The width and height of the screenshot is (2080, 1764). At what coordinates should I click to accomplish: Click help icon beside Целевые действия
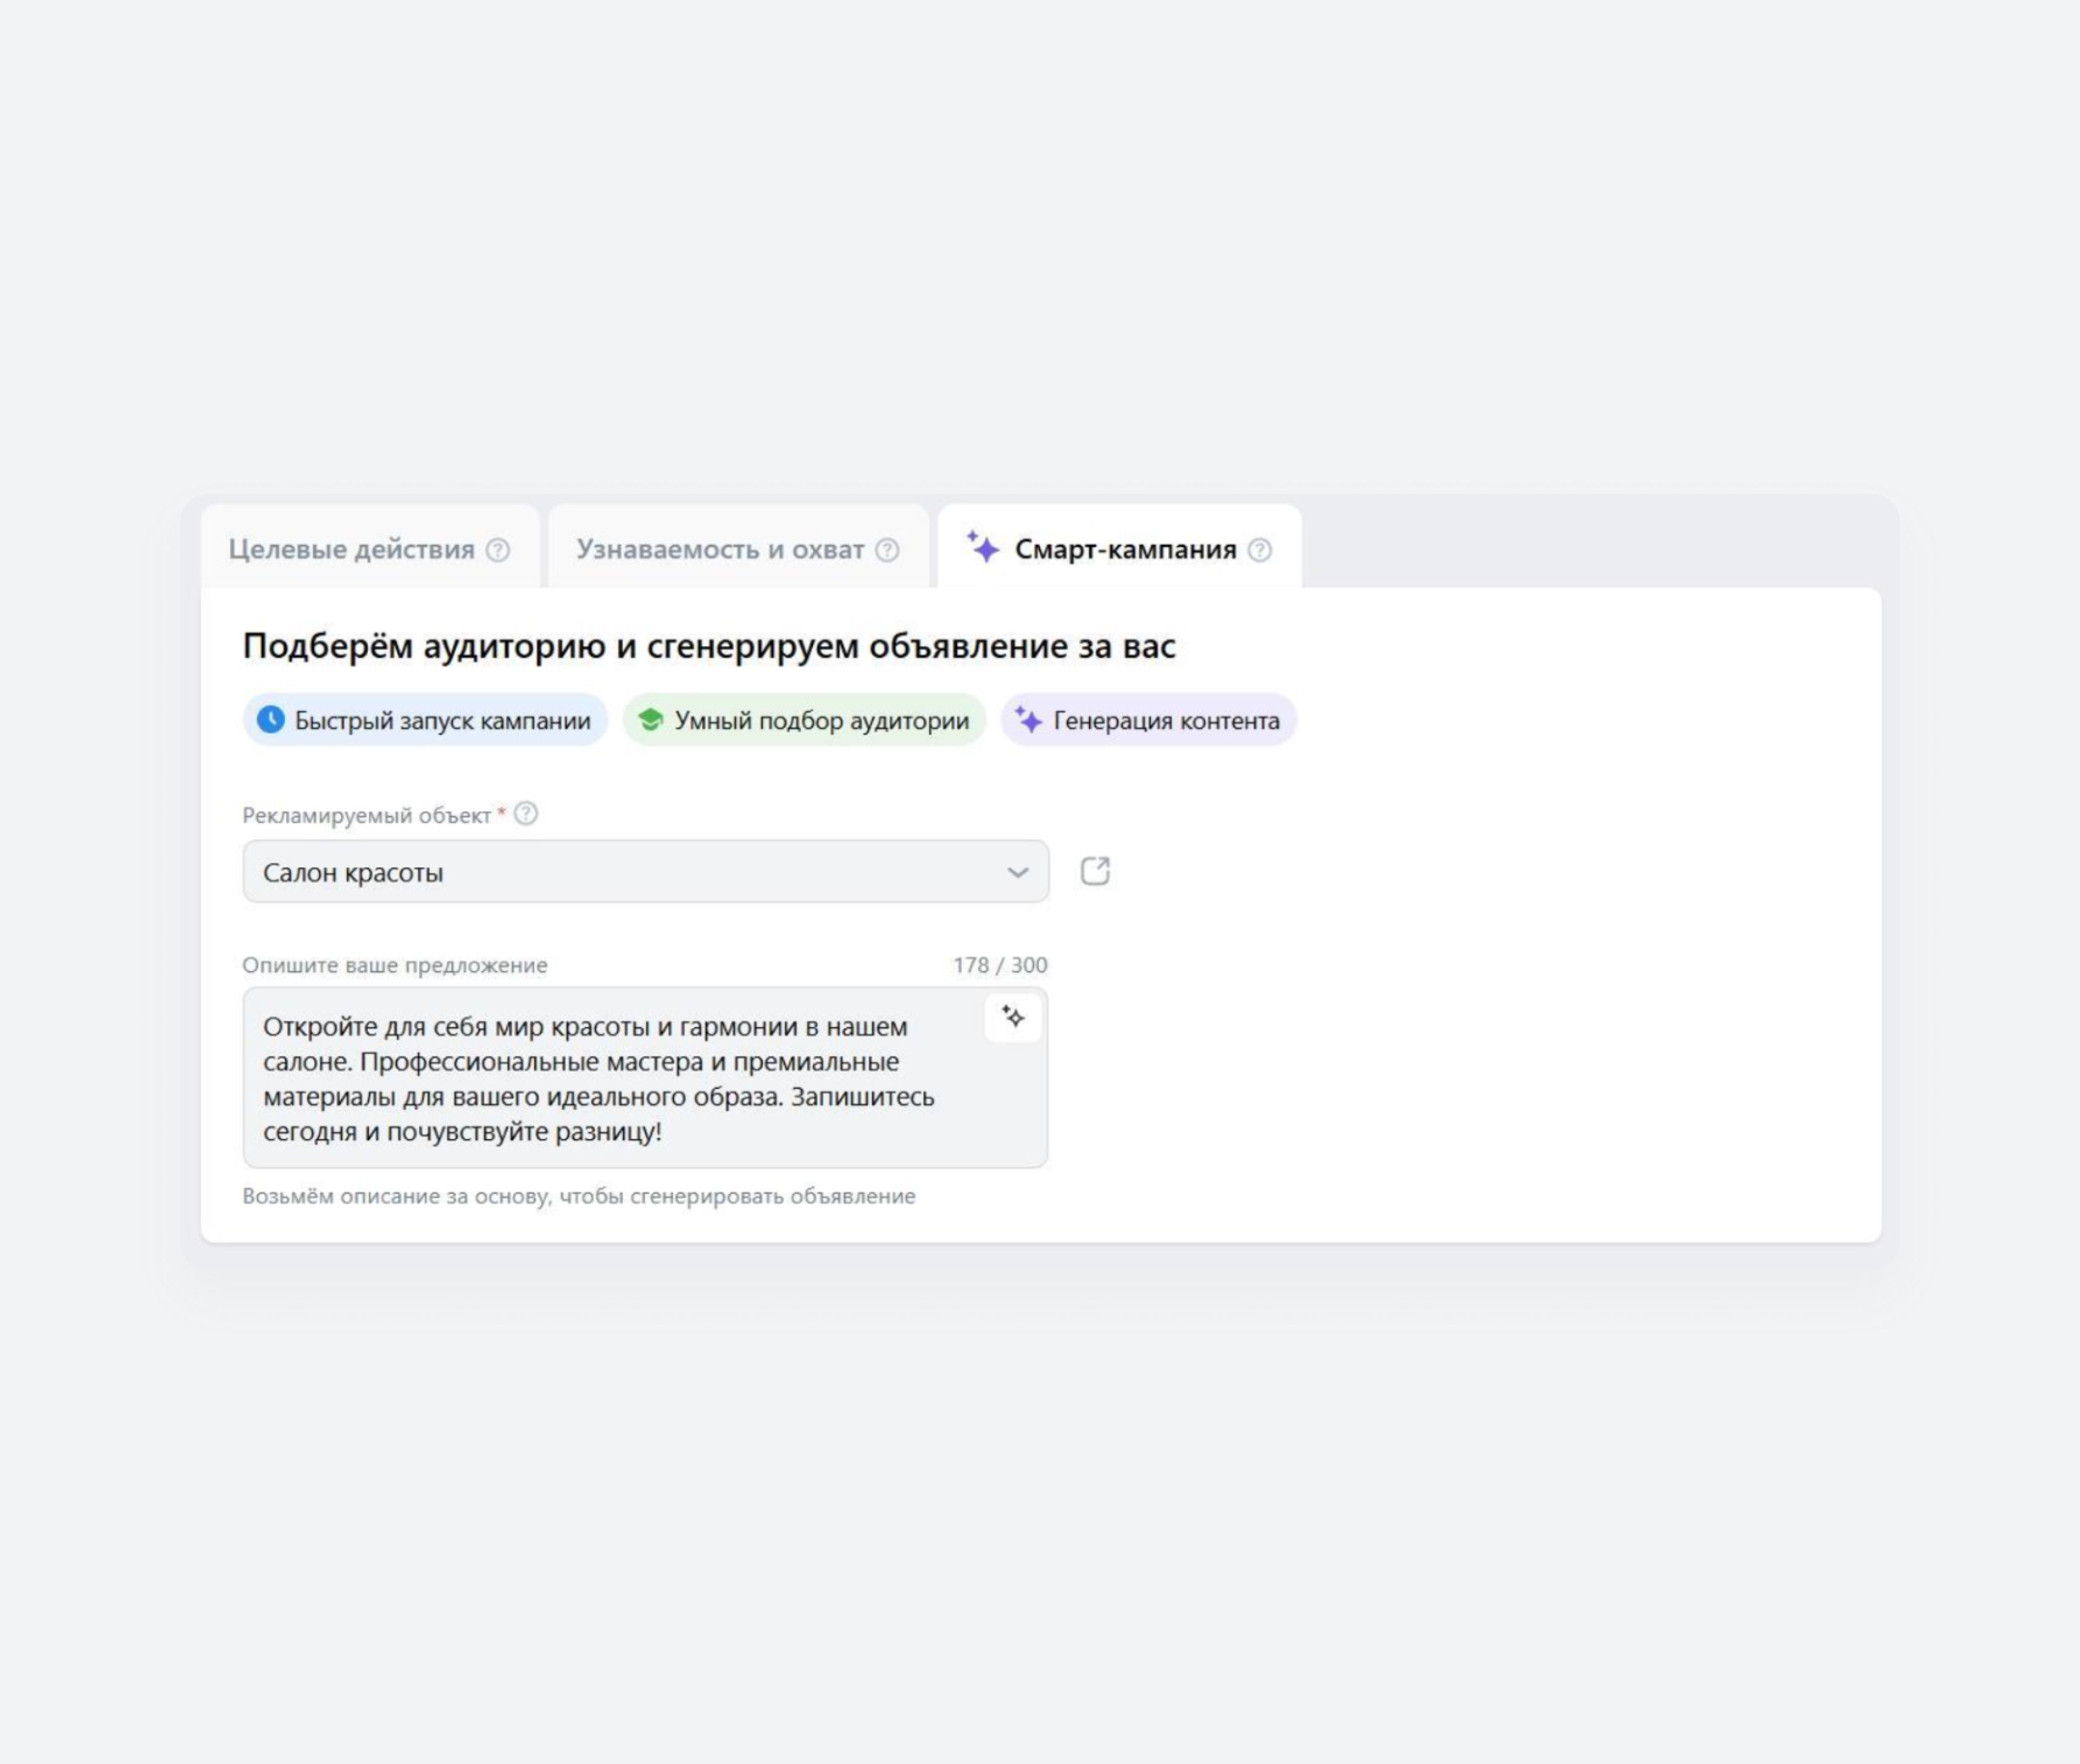click(498, 550)
